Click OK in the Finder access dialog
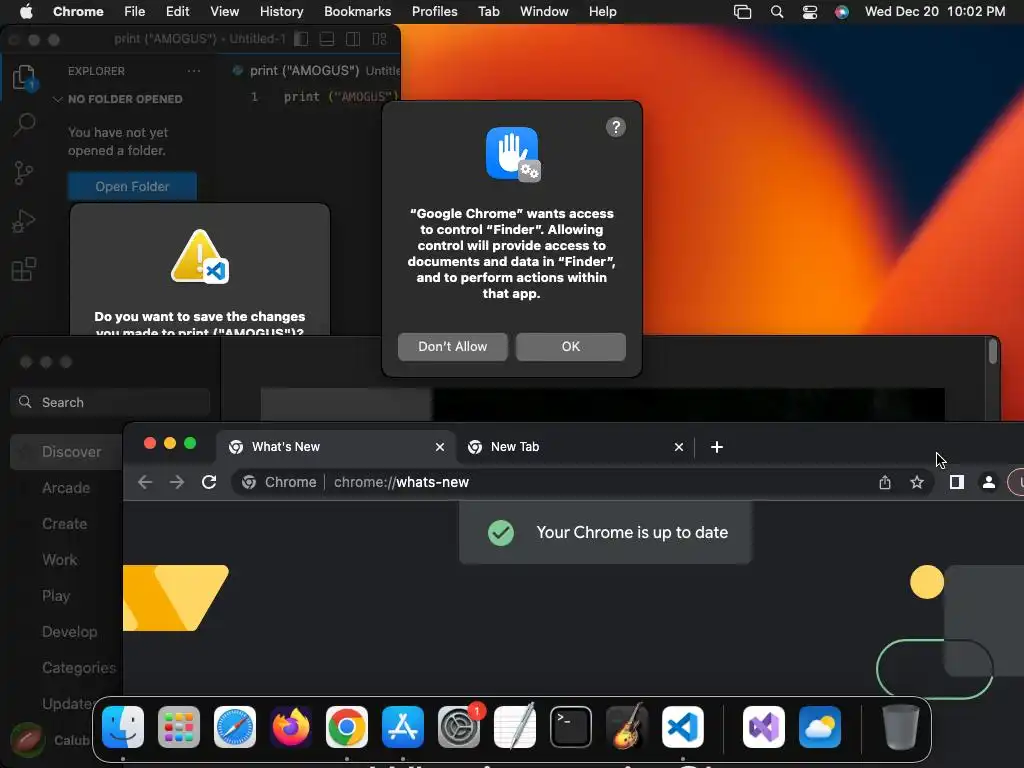Viewport: 1024px width, 768px height. [571, 347]
